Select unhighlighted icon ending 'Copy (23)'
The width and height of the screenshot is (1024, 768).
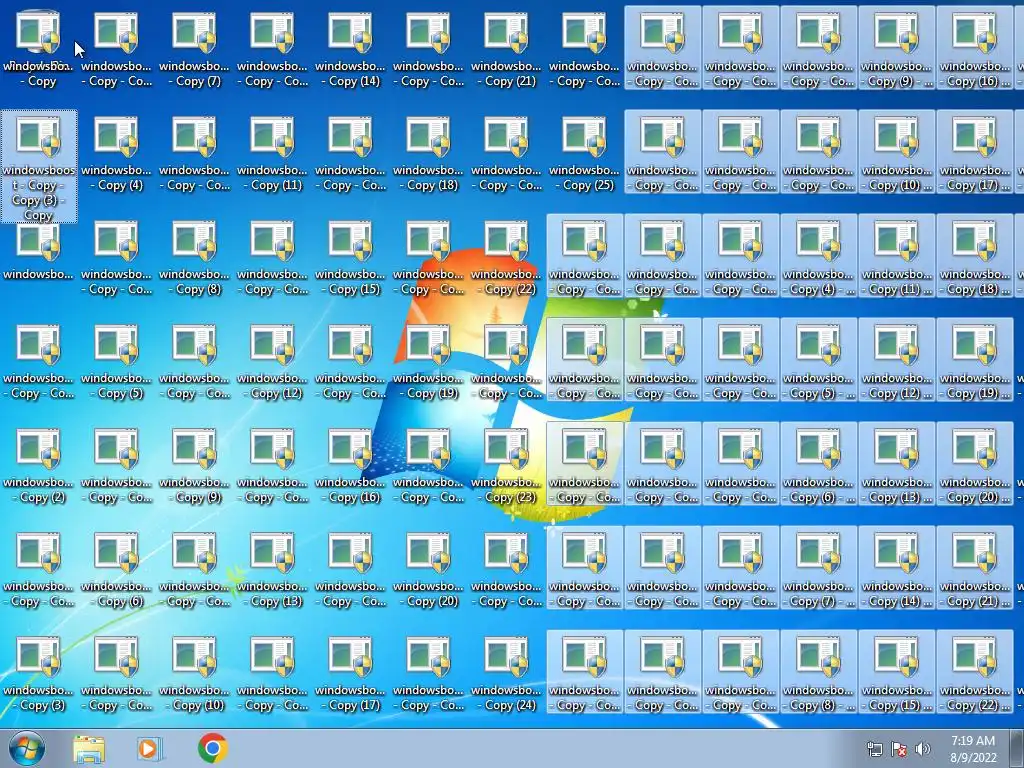[x=506, y=466]
